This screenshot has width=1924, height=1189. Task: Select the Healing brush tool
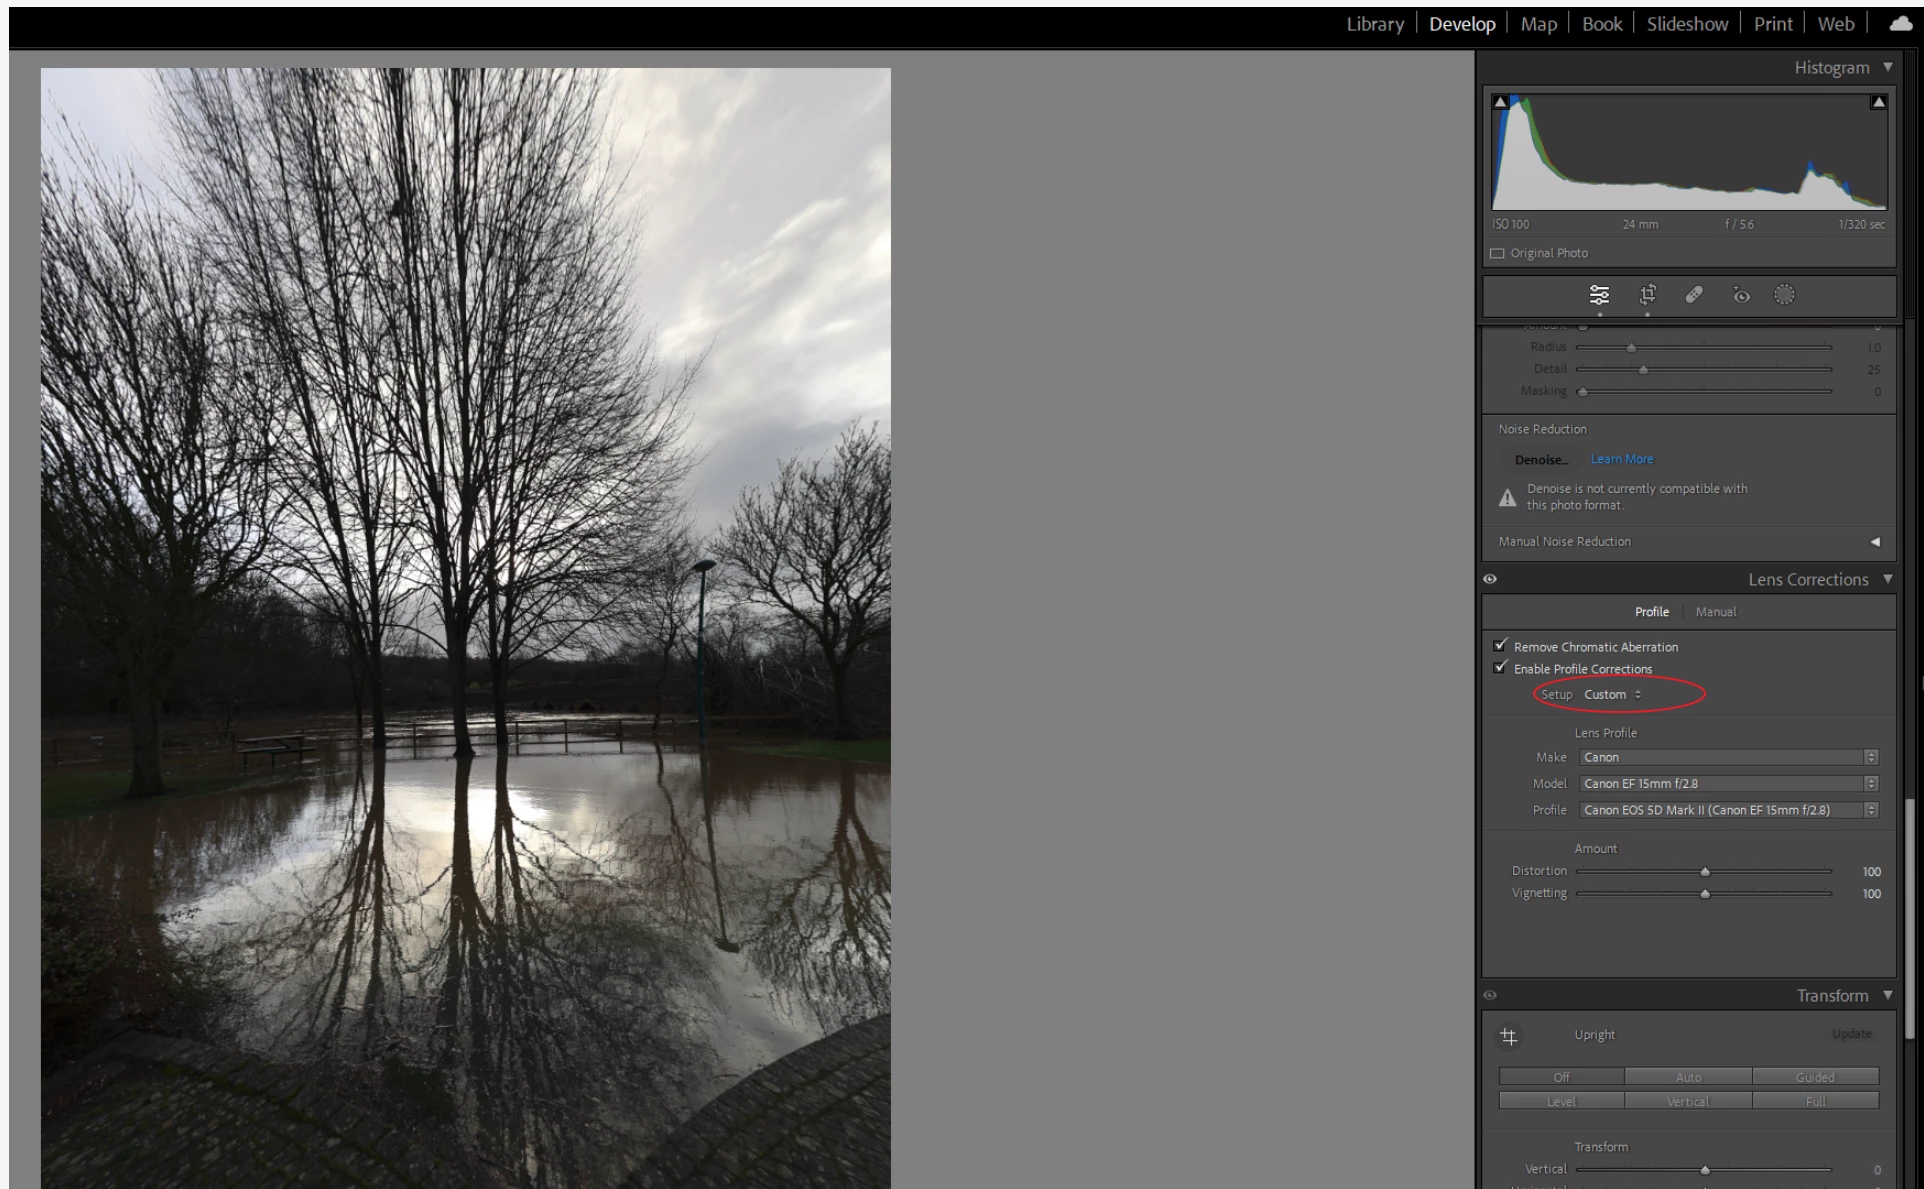(x=1694, y=295)
